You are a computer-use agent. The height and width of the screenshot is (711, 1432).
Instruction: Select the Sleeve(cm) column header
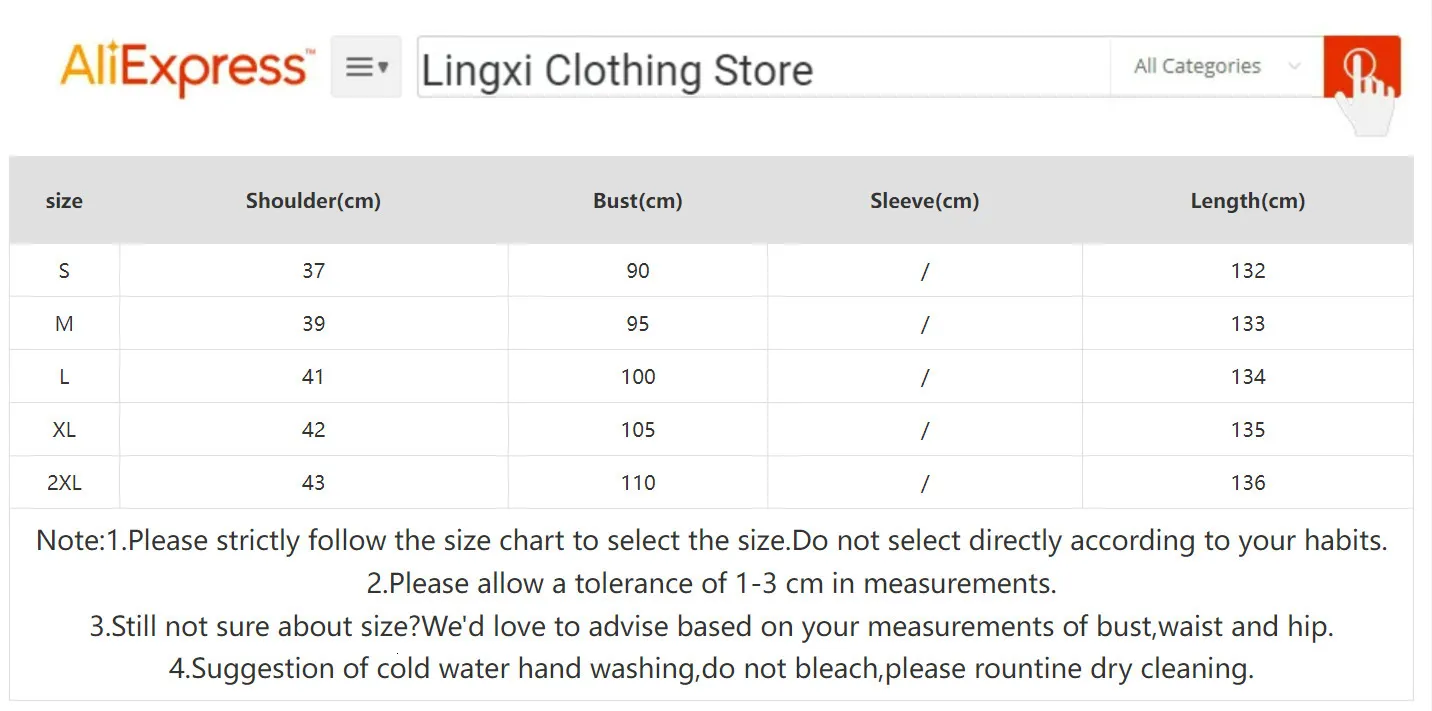924,201
